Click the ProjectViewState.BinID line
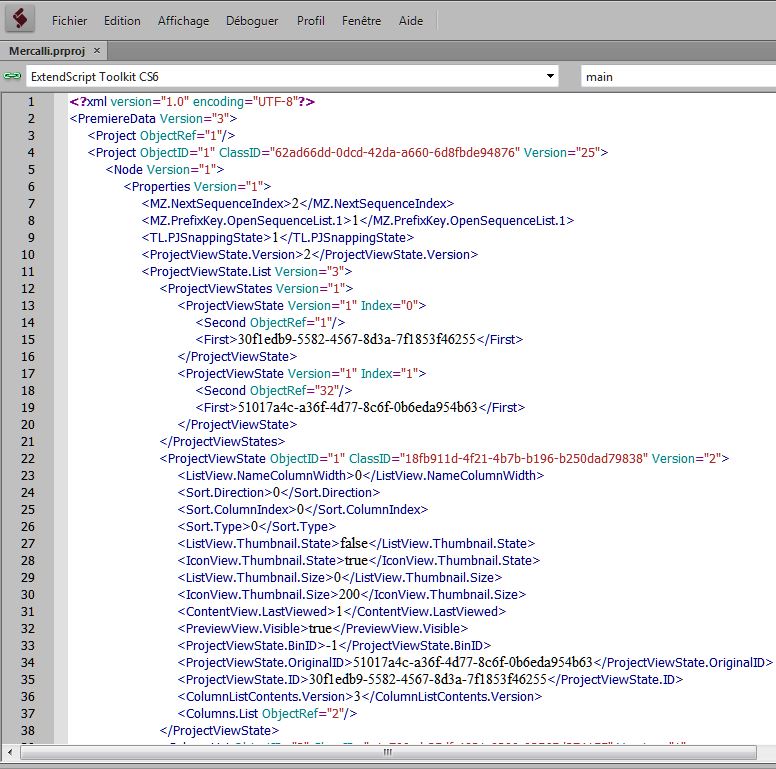 click(x=335, y=645)
